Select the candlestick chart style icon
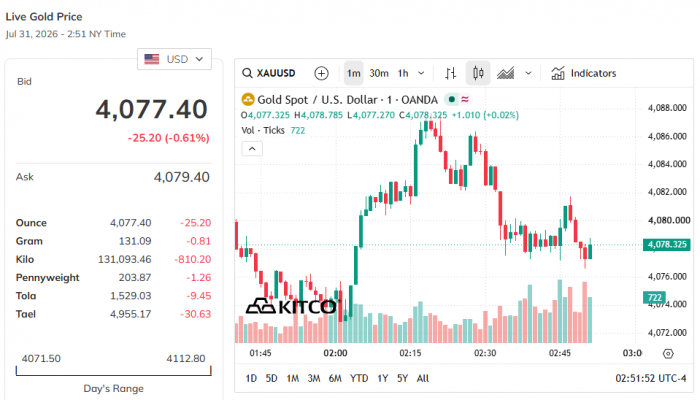The image size is (700, 400). [478, 73]
